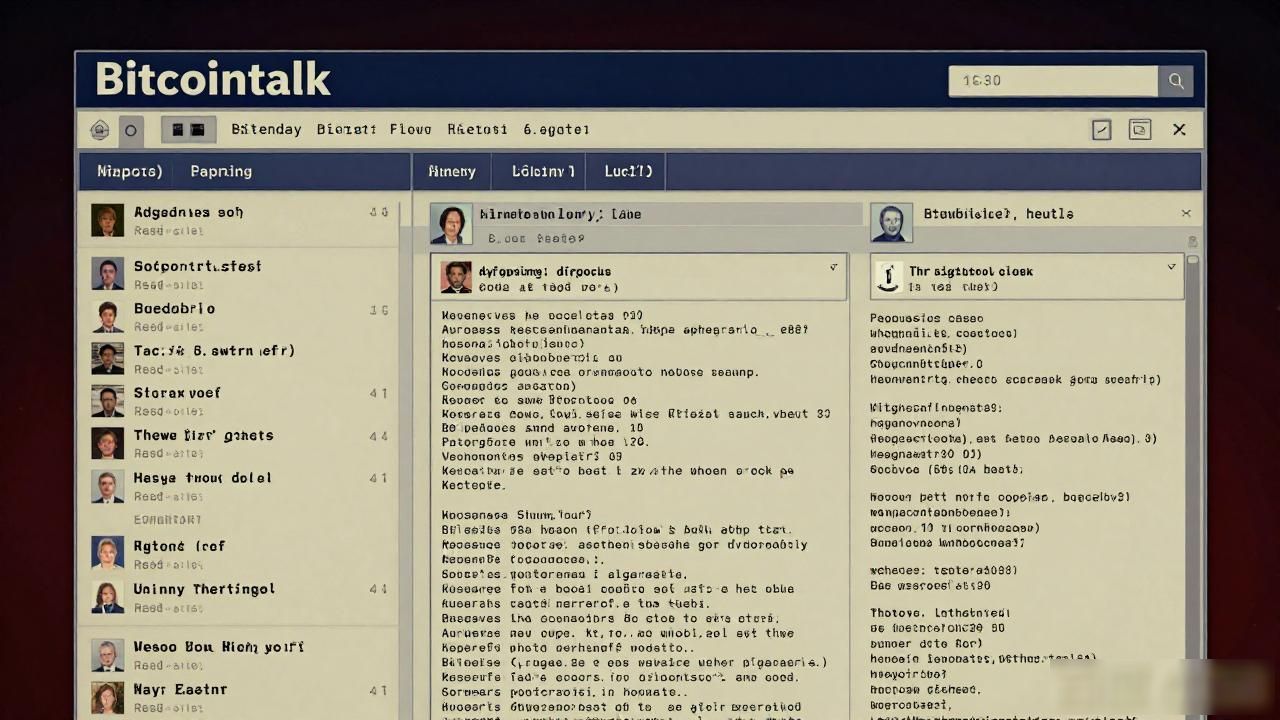
Task: Click the smiley clock icon beside "Thr sigibtcol clock"
Action: pos(887,277)
